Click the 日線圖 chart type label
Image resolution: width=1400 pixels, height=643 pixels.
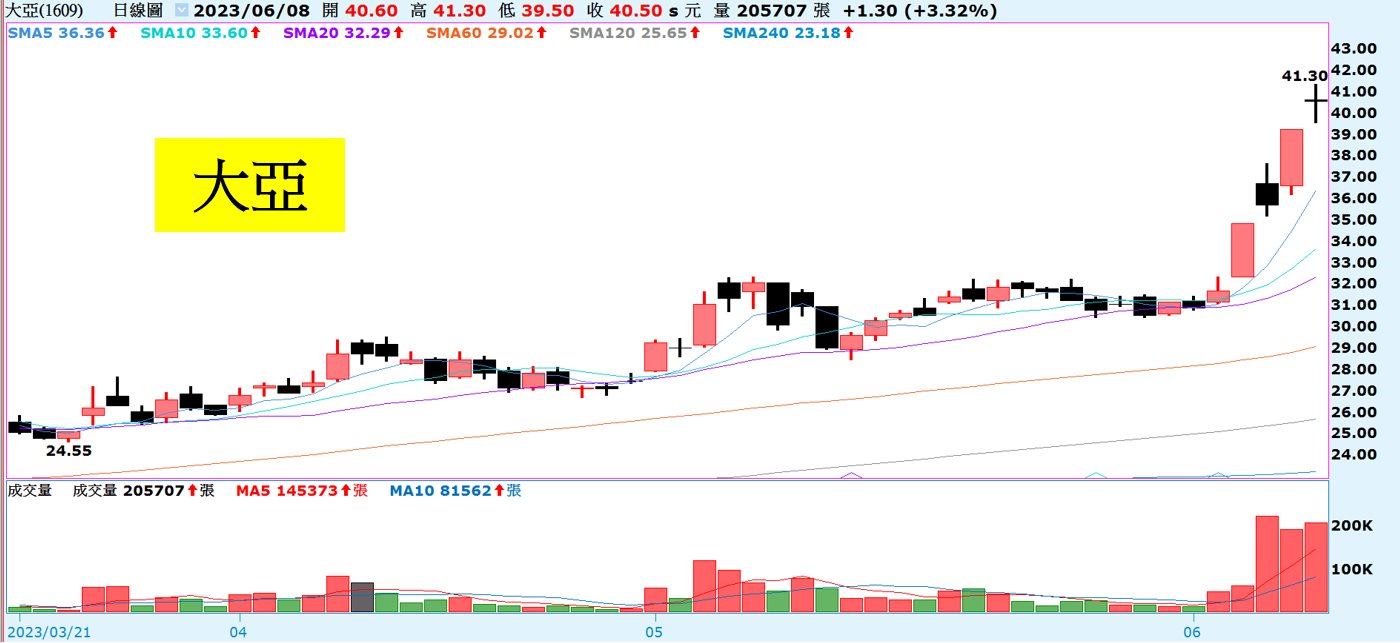click(135, 11)
